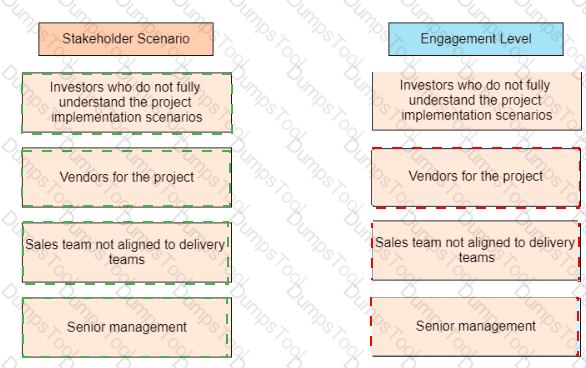Click 'Vendors for the project' text, right column
The height and width of the screenshot is (368, 586).
(x=476, y=176)
